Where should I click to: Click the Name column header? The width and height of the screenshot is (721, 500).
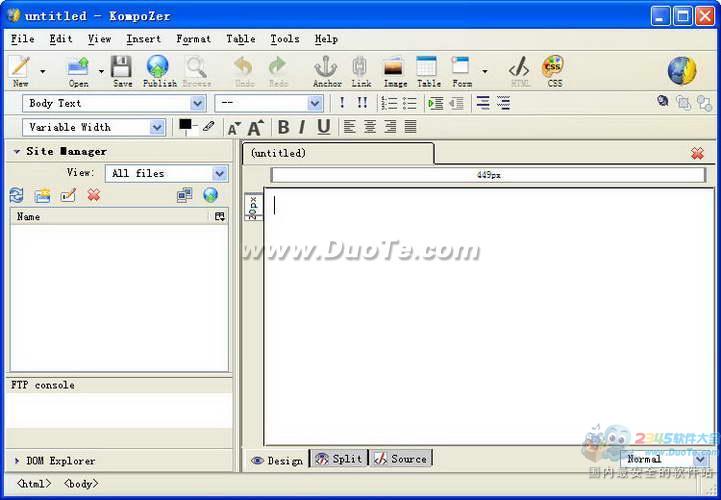(x=111, y=216)
